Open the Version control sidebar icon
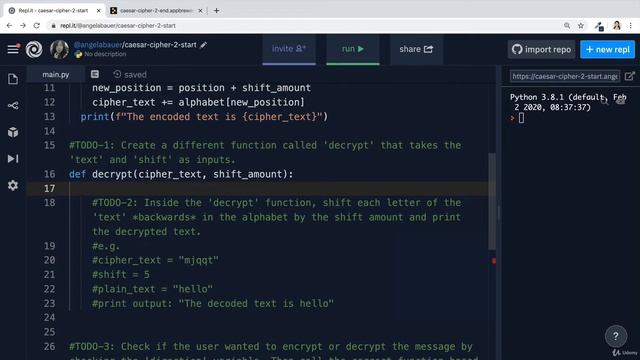This screenshot has height=360, width=640. (13, 106)
